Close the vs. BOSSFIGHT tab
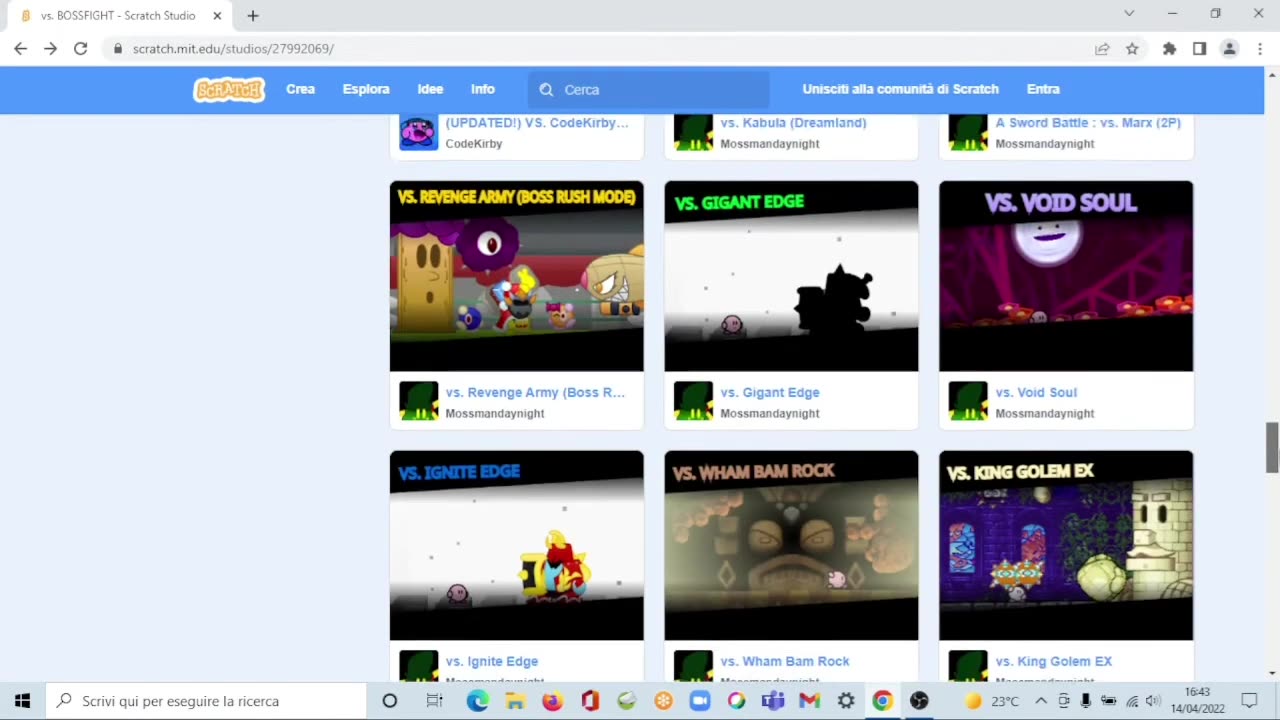The width and height of the screenshot is (1280, 720). tap(217, 15)
